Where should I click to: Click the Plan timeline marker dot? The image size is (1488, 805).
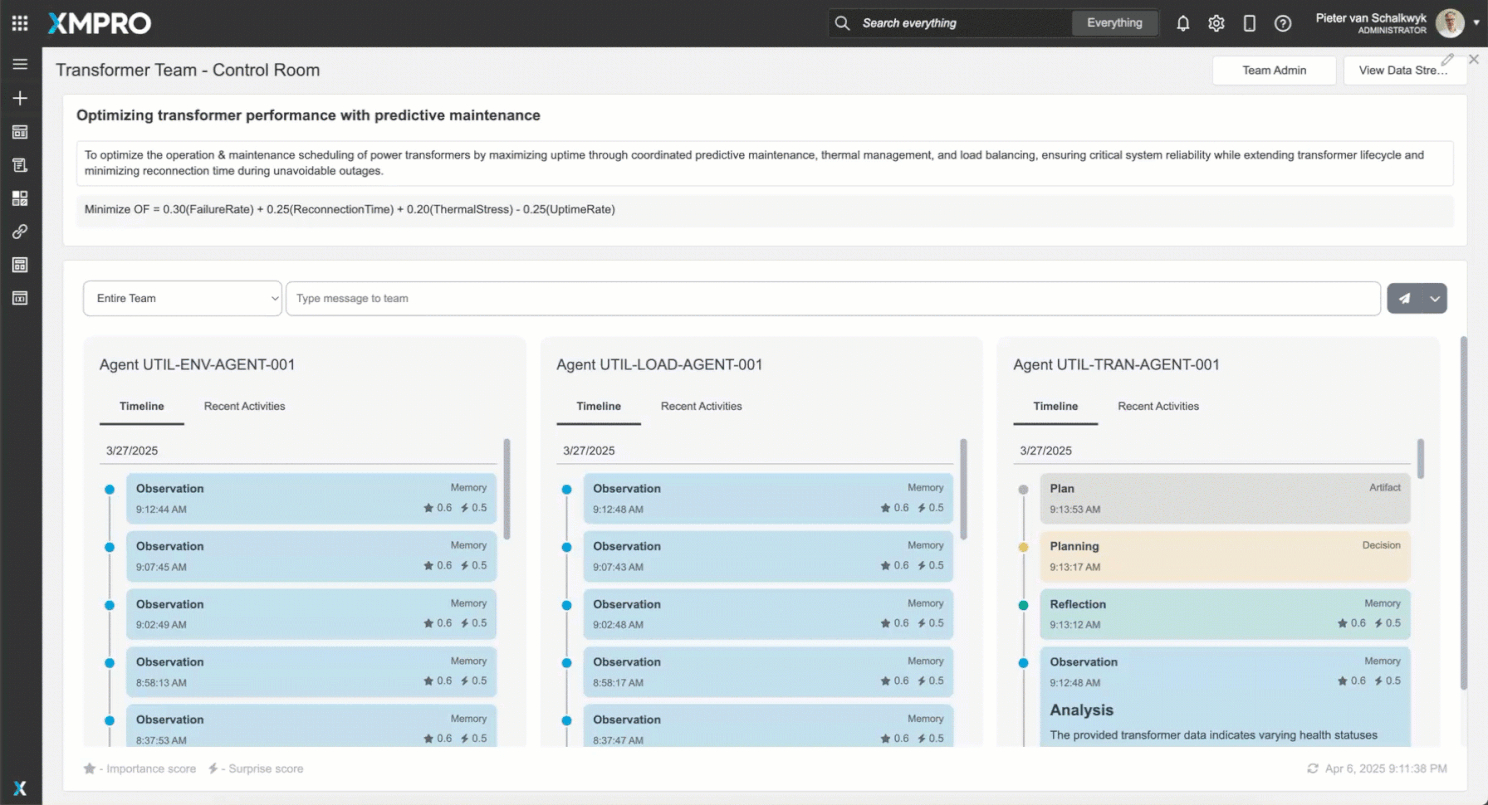[1023, 490]
